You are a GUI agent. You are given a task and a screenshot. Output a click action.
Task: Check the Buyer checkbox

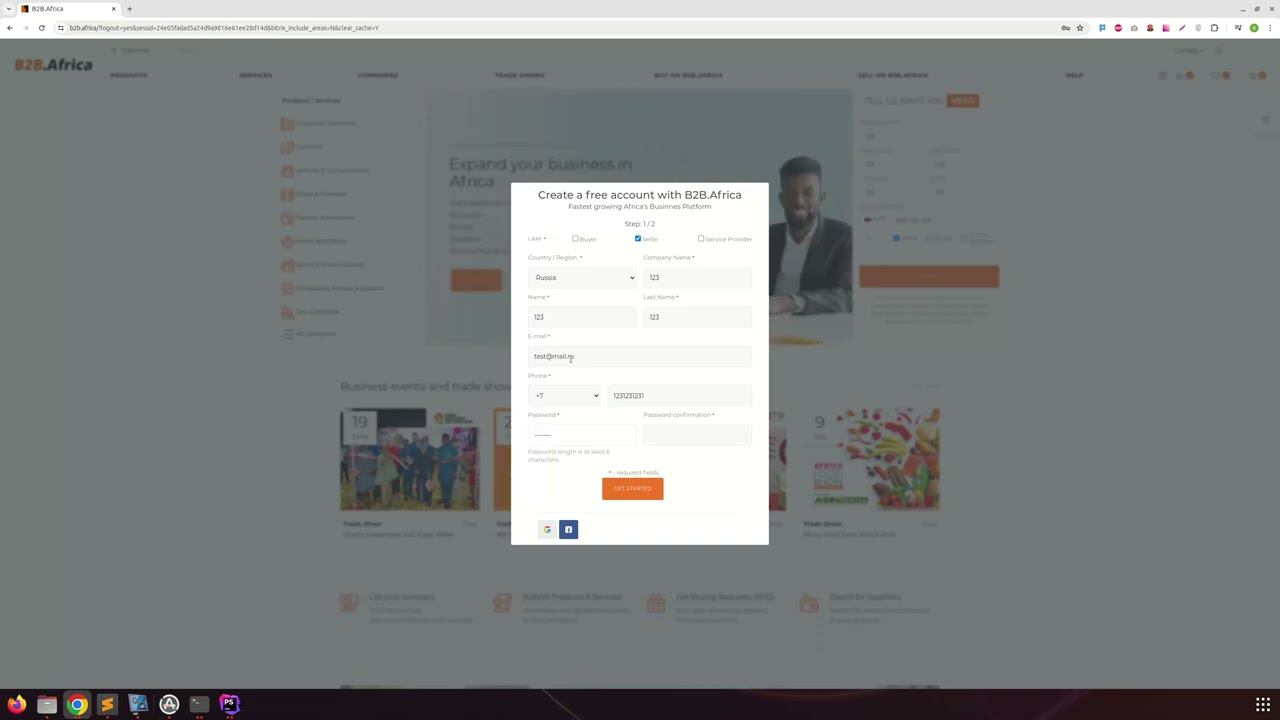pyautogui.click(x=575, y=239)
